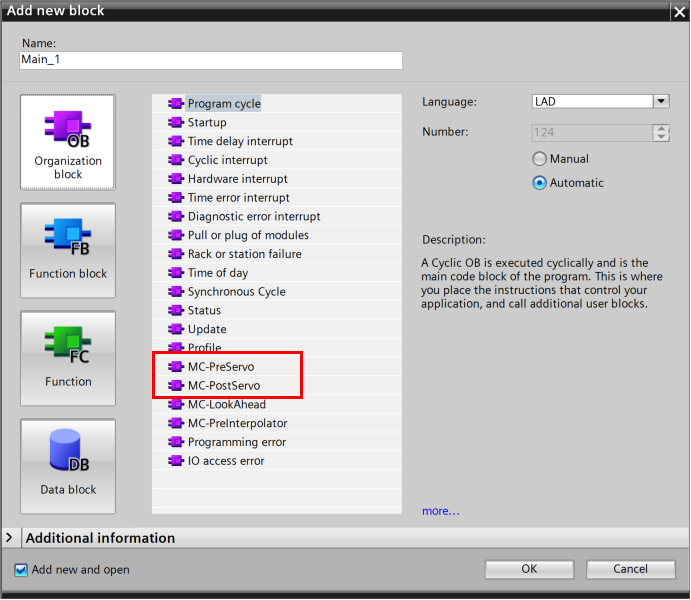This screenshot has width=691, height=600.
Task: Click the Name input field
Action: click(211, 60)
